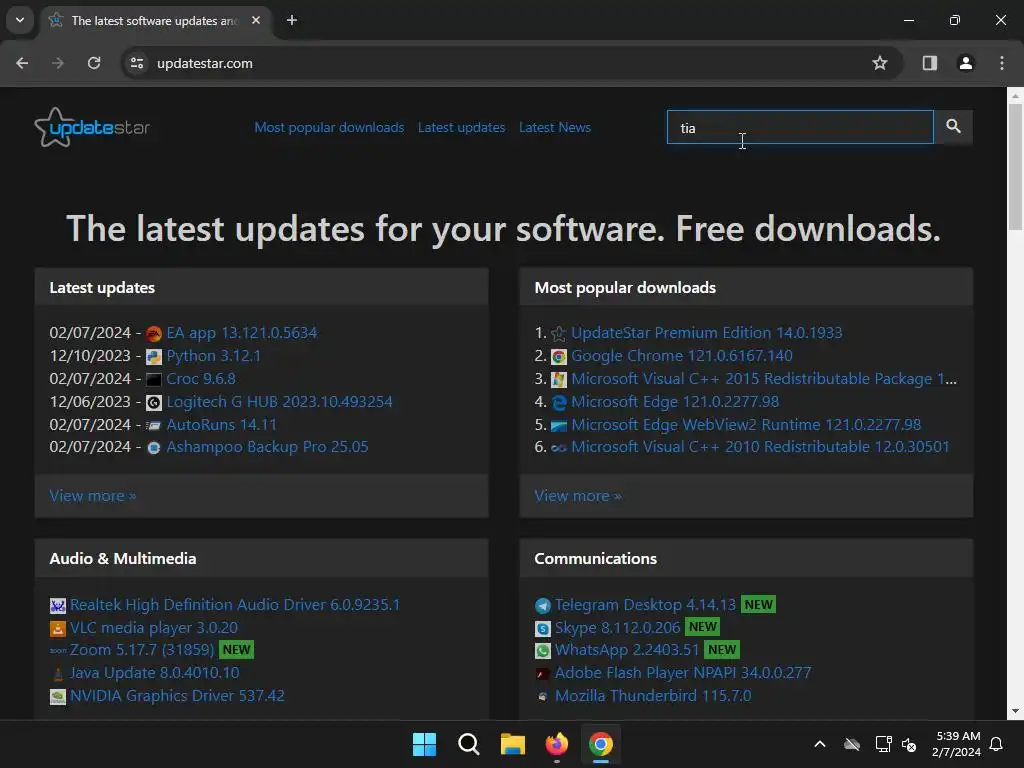Screen dimensions: 1024x768
Task: Open Microsoft Visual C++ 2010 Redistributable link
Action: click(x=760, y=447)
